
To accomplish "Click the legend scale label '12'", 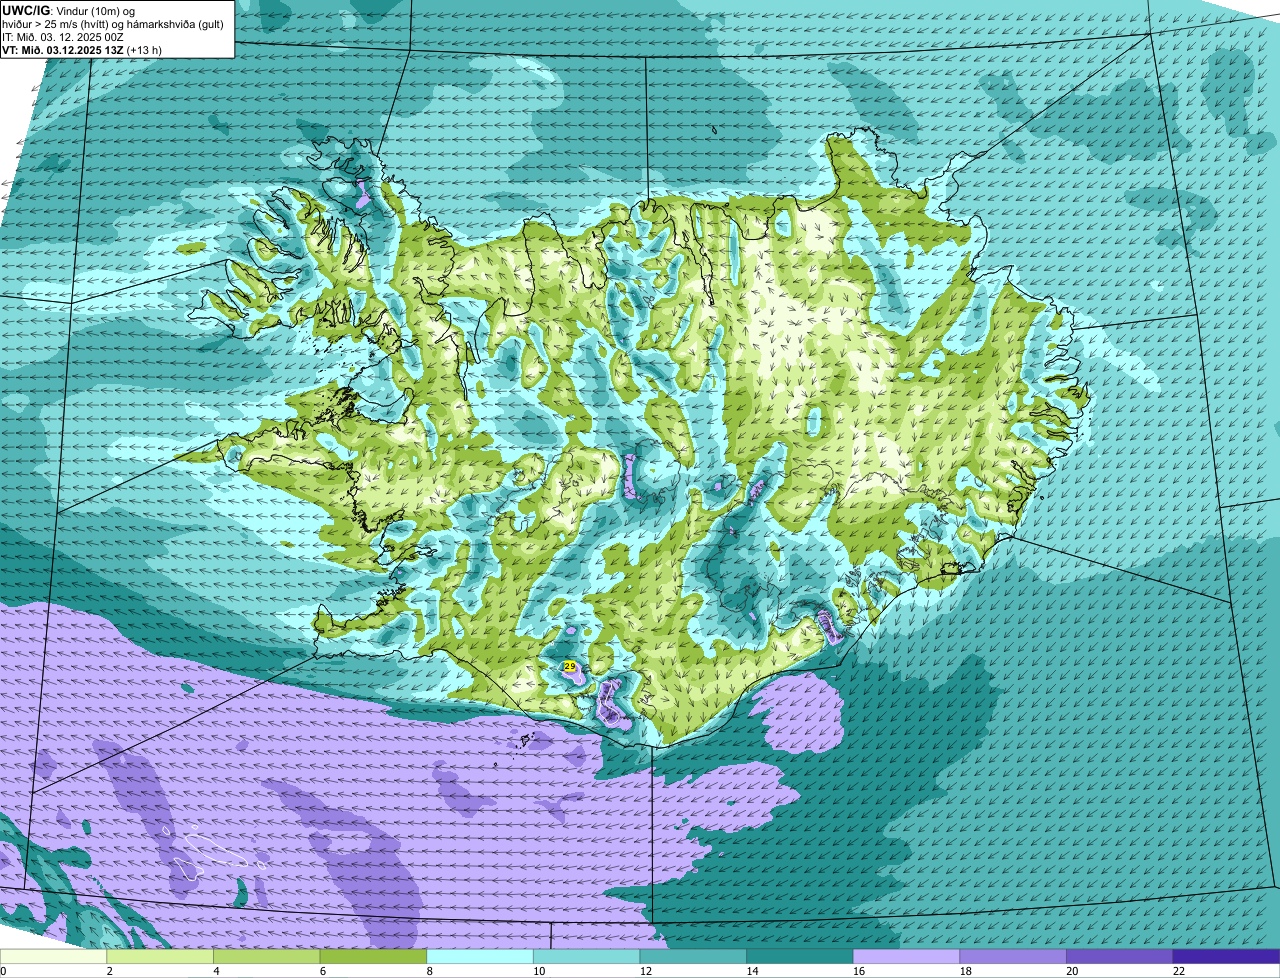I will (645, 971).
